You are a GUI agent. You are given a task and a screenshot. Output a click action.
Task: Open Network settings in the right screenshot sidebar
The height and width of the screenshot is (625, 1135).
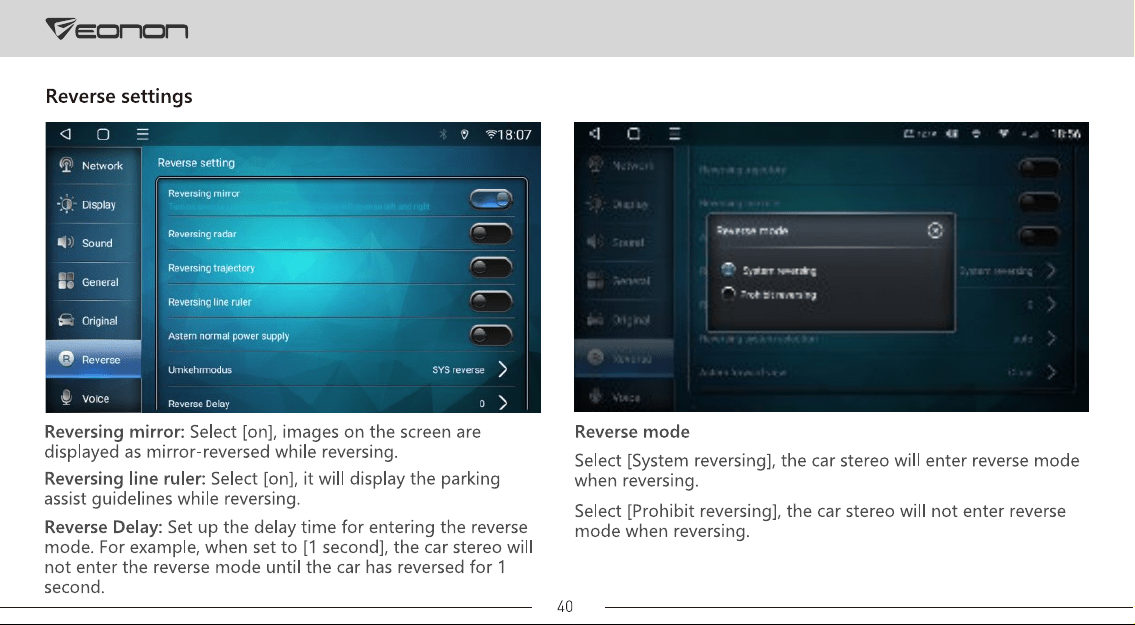pos(623,165)
